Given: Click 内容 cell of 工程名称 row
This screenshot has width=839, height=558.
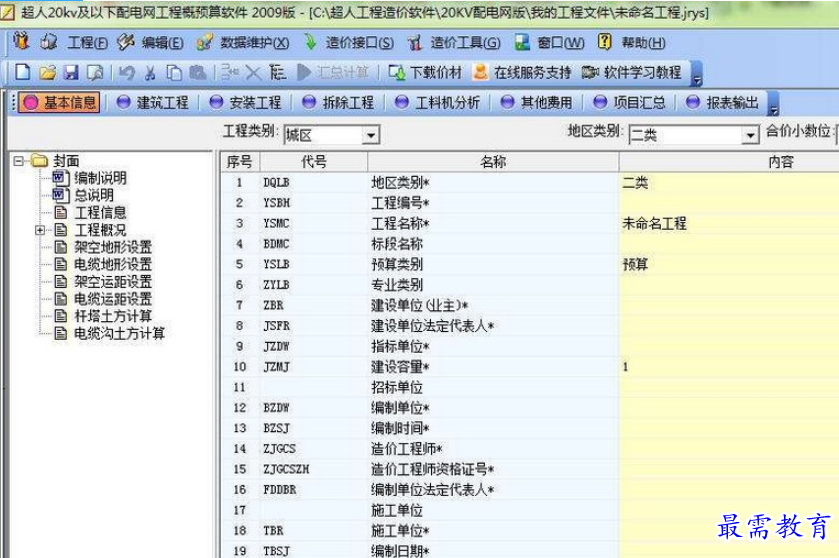Looking at the screenshot, I should tap(729, 224).
